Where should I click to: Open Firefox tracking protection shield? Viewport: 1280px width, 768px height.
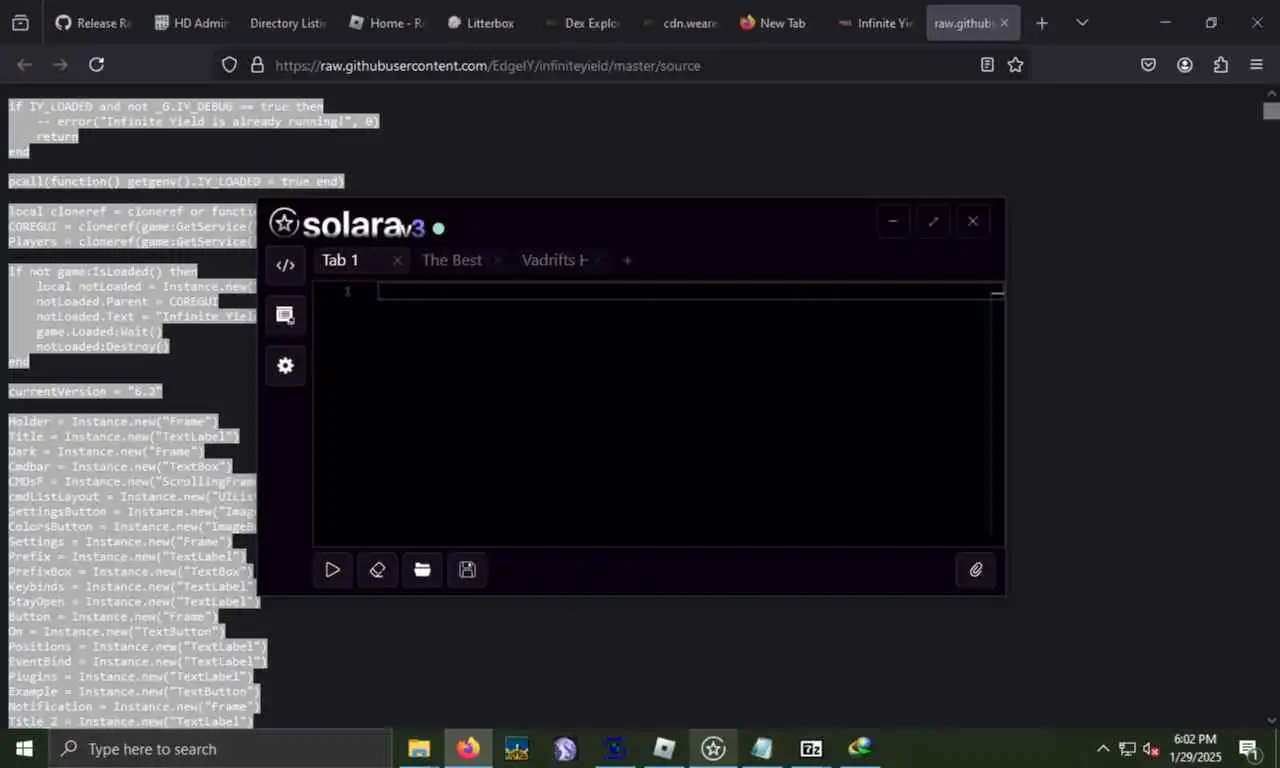[230, 65]
